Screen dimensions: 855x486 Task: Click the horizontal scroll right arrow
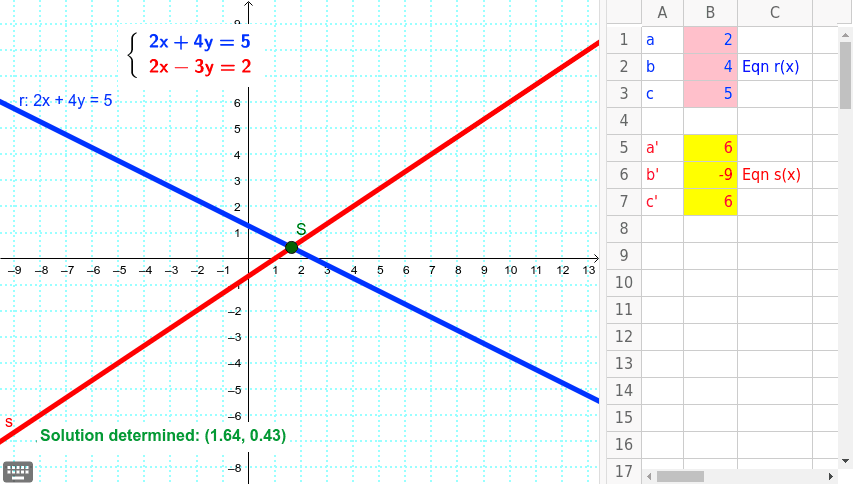tap(831, 476)
